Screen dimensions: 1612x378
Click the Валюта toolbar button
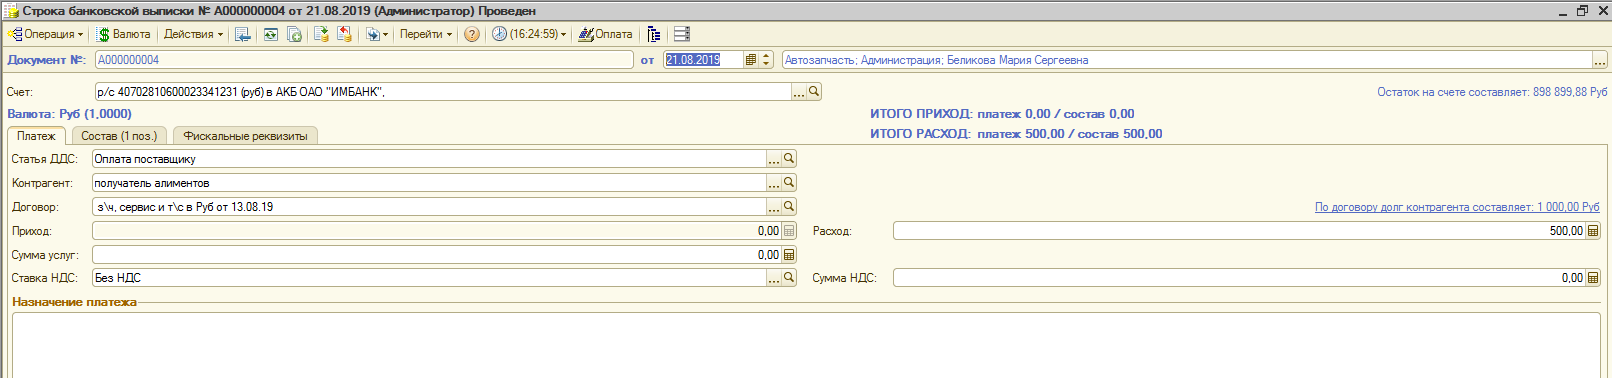(x=124, y=34)
